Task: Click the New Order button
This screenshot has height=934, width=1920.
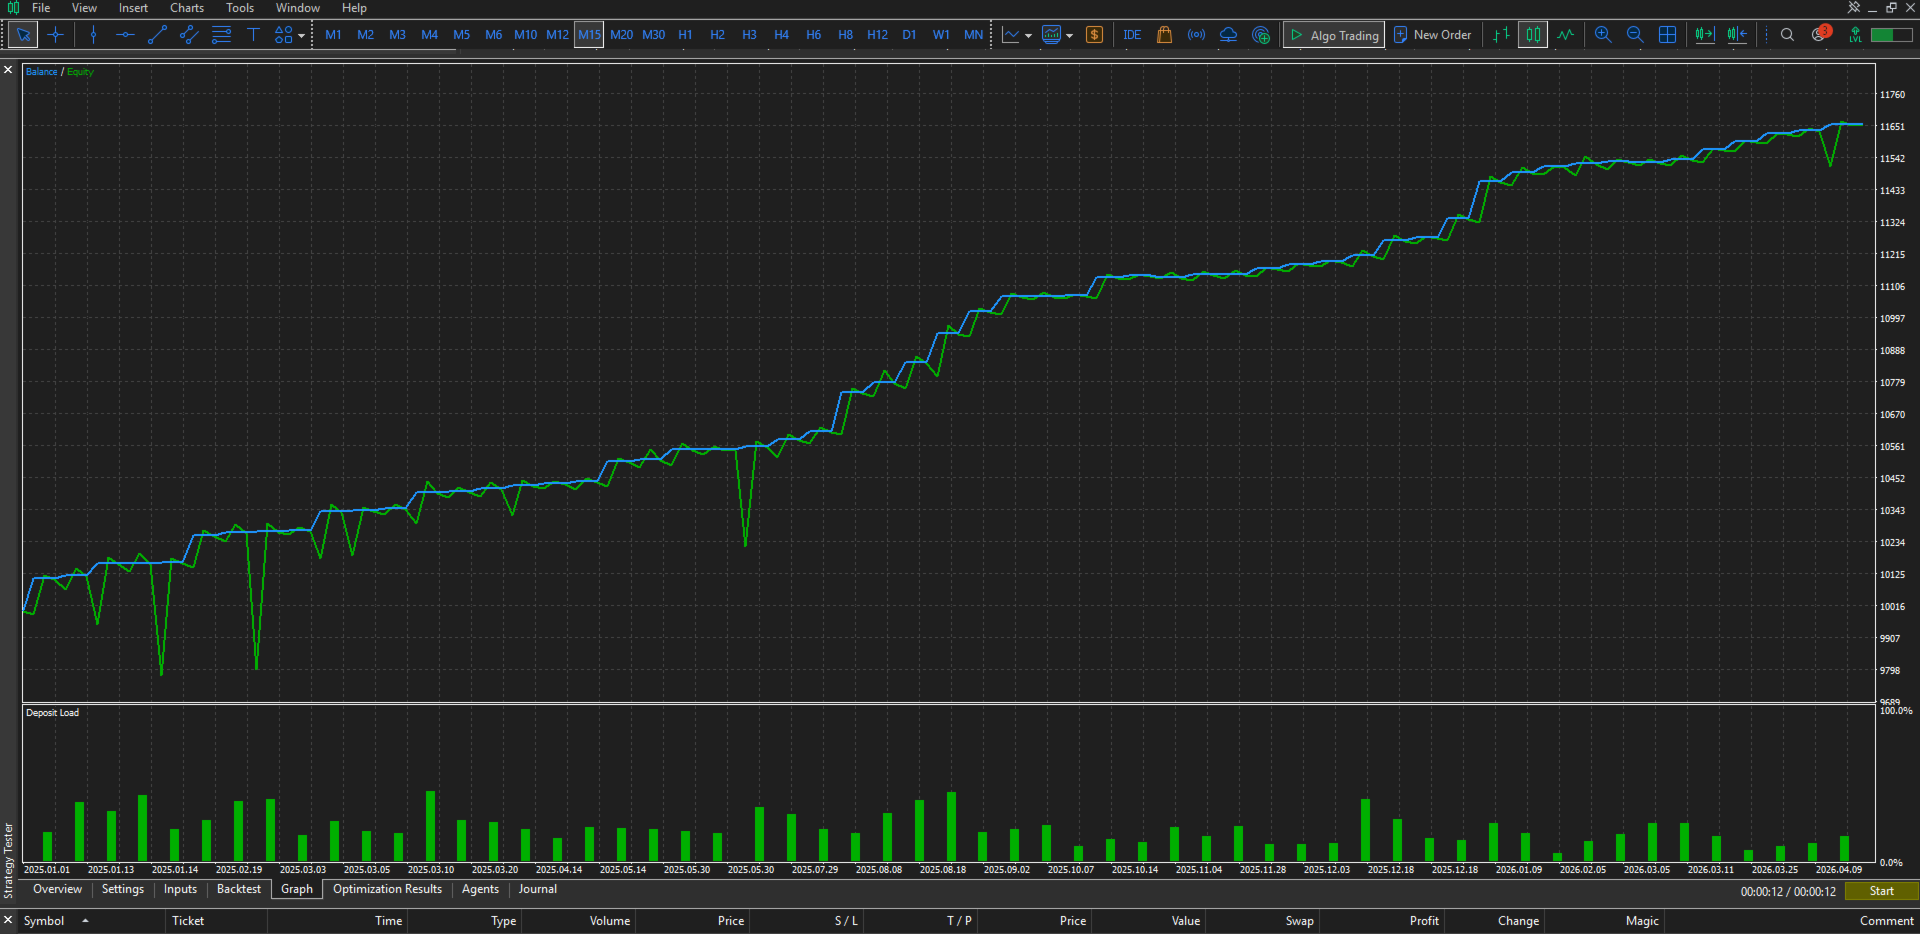Action: pyautogui.click(x=1432, y=35)
